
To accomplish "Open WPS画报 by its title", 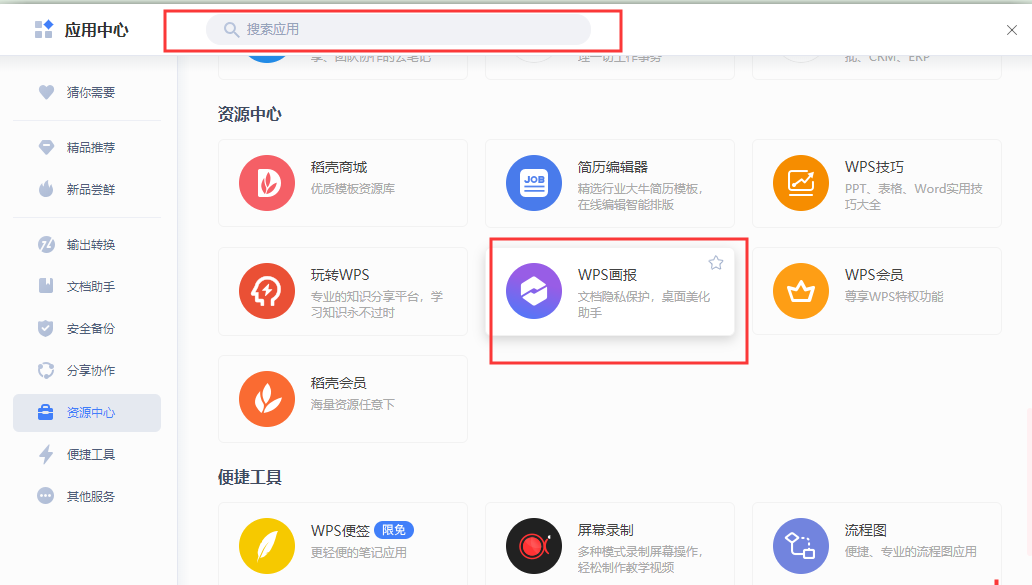I will (607, 275).
